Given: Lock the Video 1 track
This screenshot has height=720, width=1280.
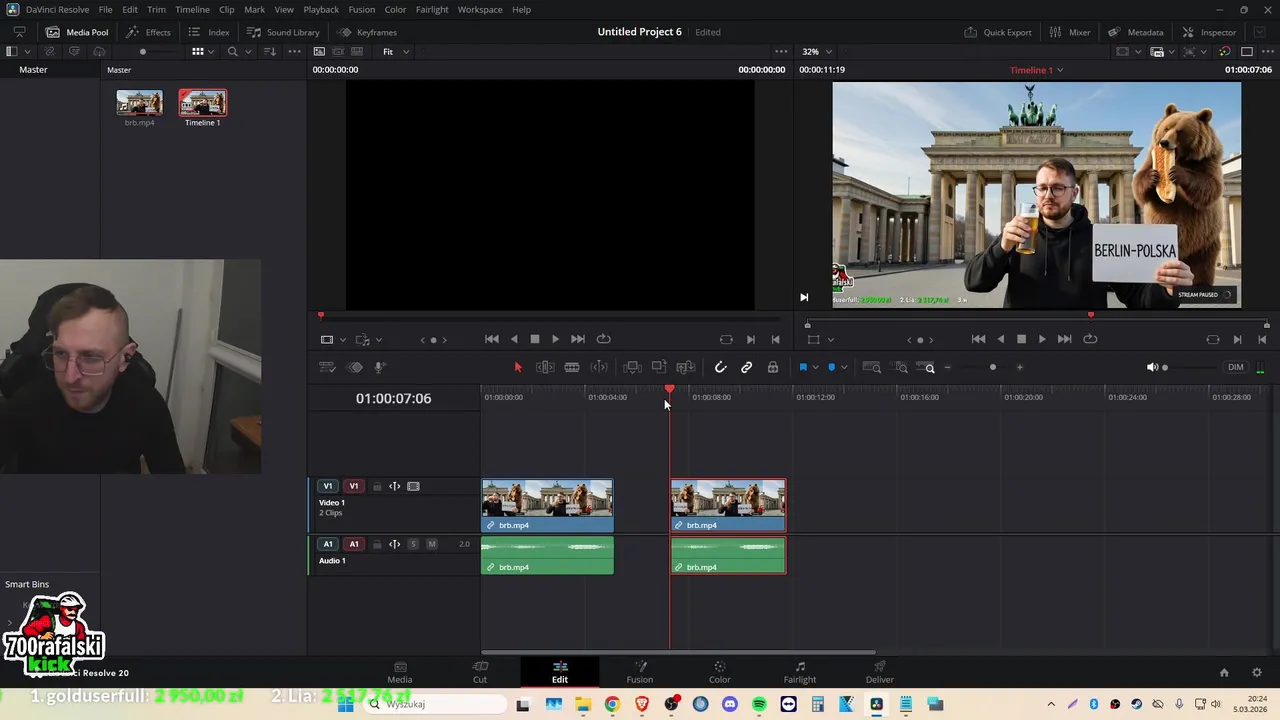Looking at the screenshot, I should click(x=377, y=487).
